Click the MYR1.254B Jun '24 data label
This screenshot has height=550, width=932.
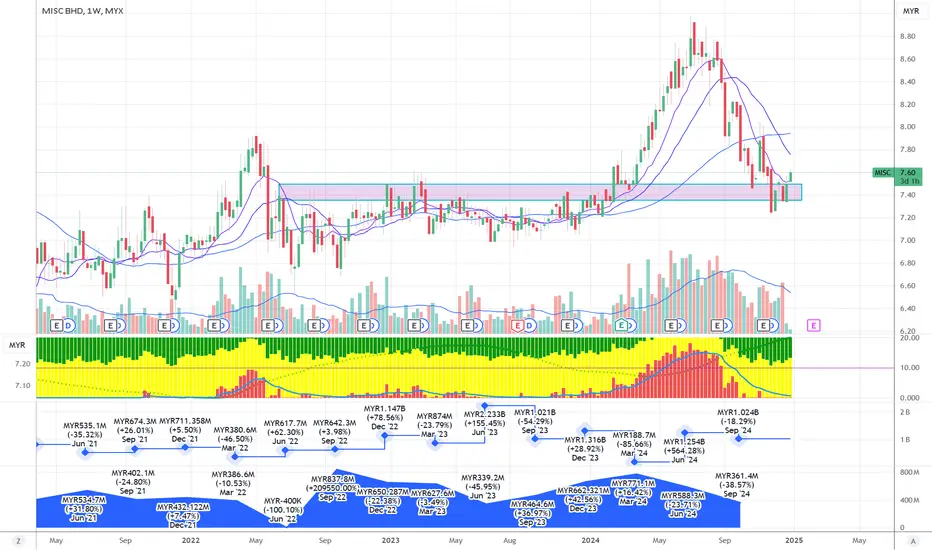coord(684,451)
